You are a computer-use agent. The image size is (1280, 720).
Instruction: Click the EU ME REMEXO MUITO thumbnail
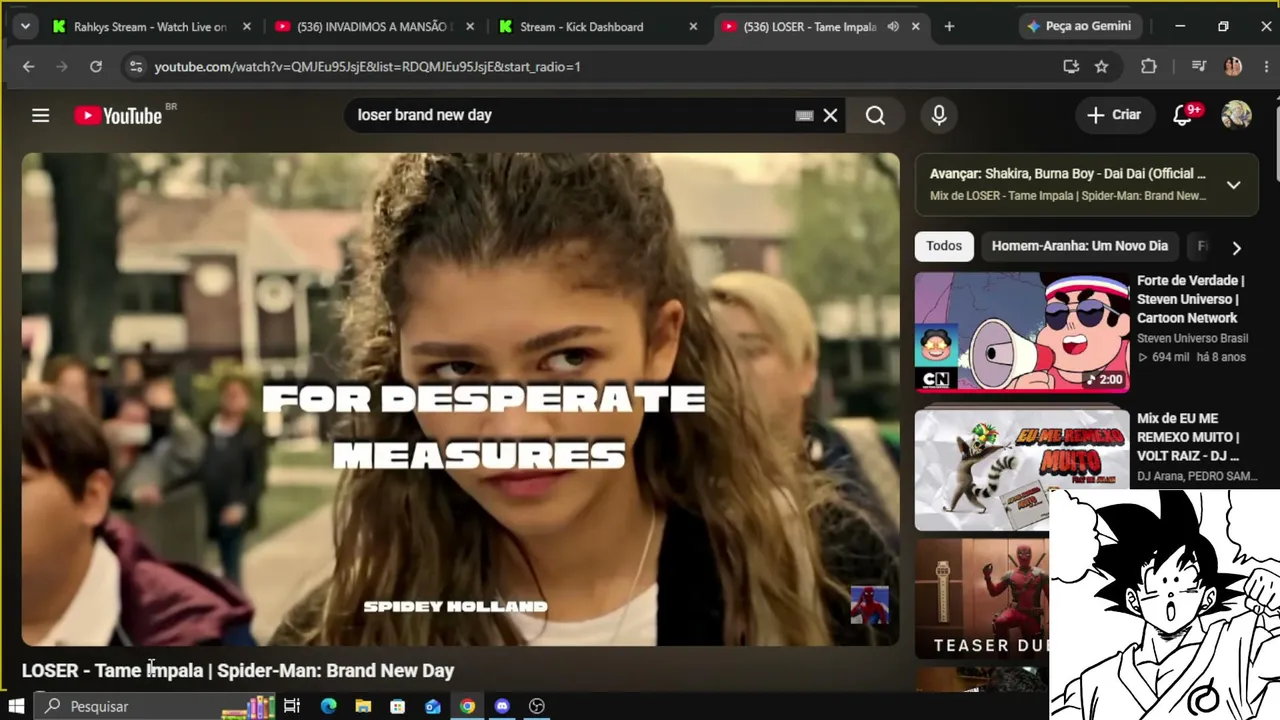tap(1022, 469)
